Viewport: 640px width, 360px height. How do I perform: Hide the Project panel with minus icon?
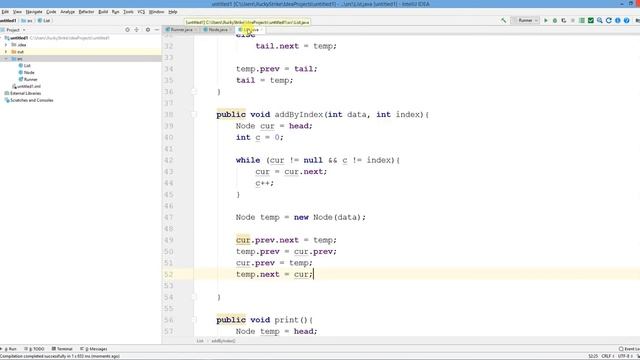point(157,30)
